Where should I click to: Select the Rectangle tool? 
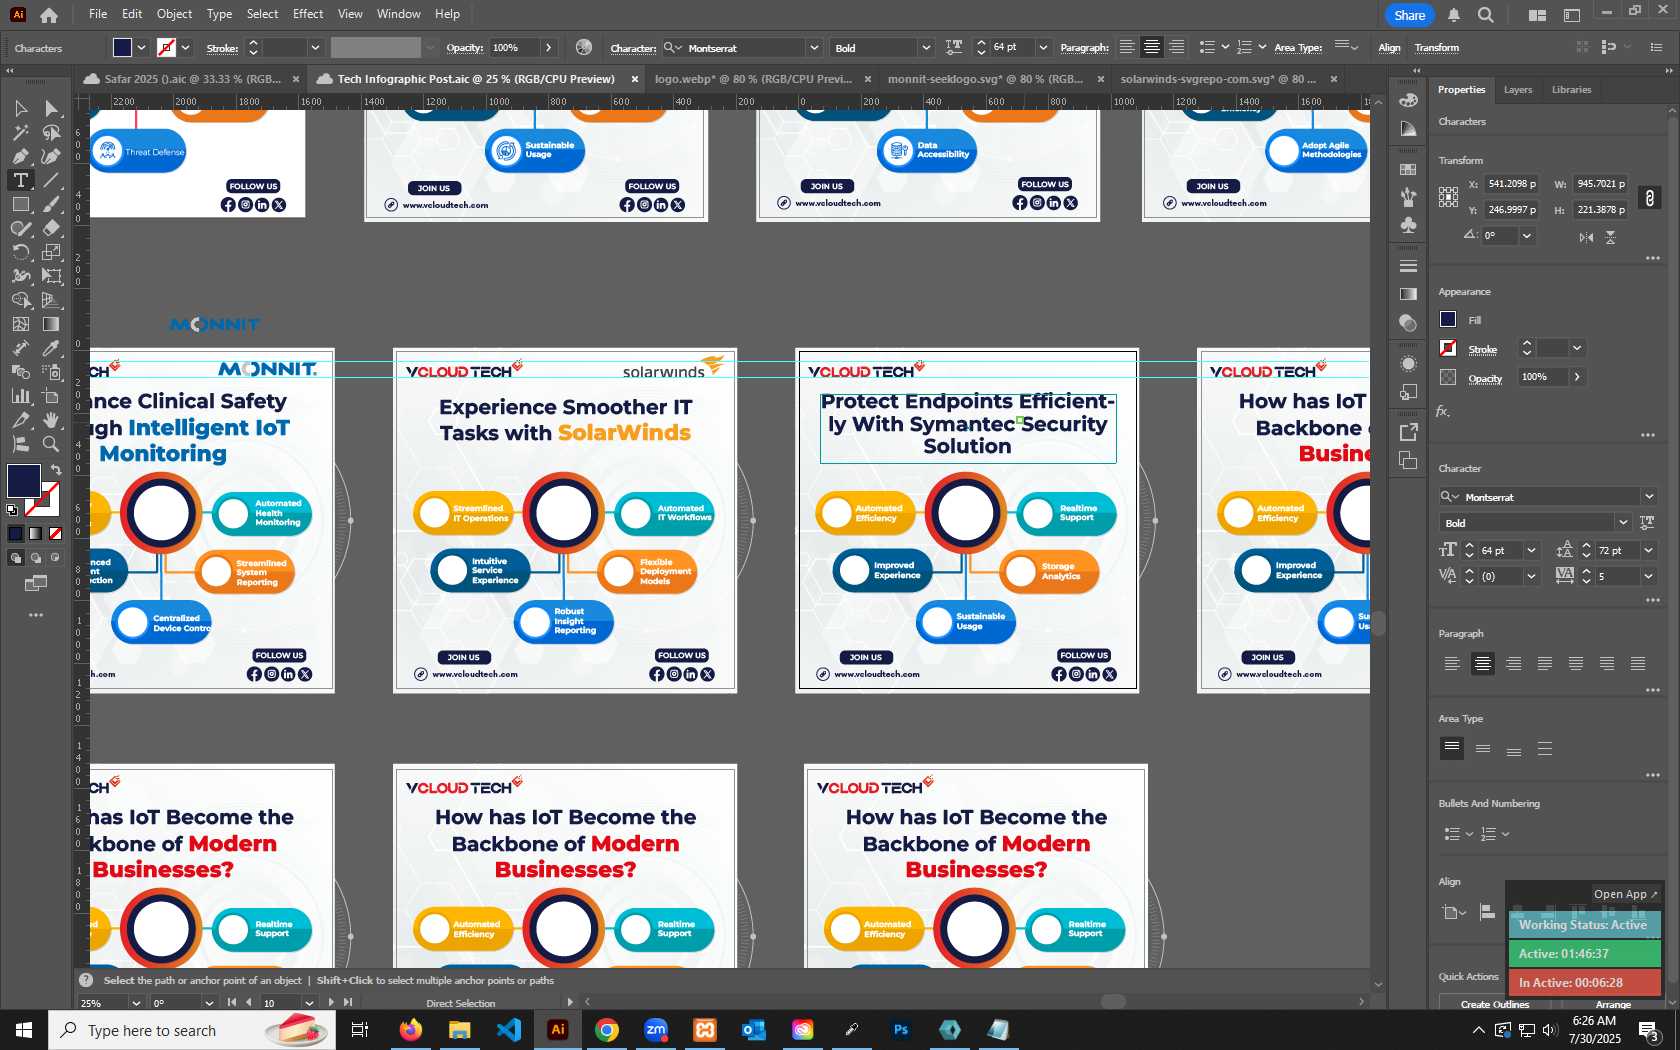click(x=20, y=204)
